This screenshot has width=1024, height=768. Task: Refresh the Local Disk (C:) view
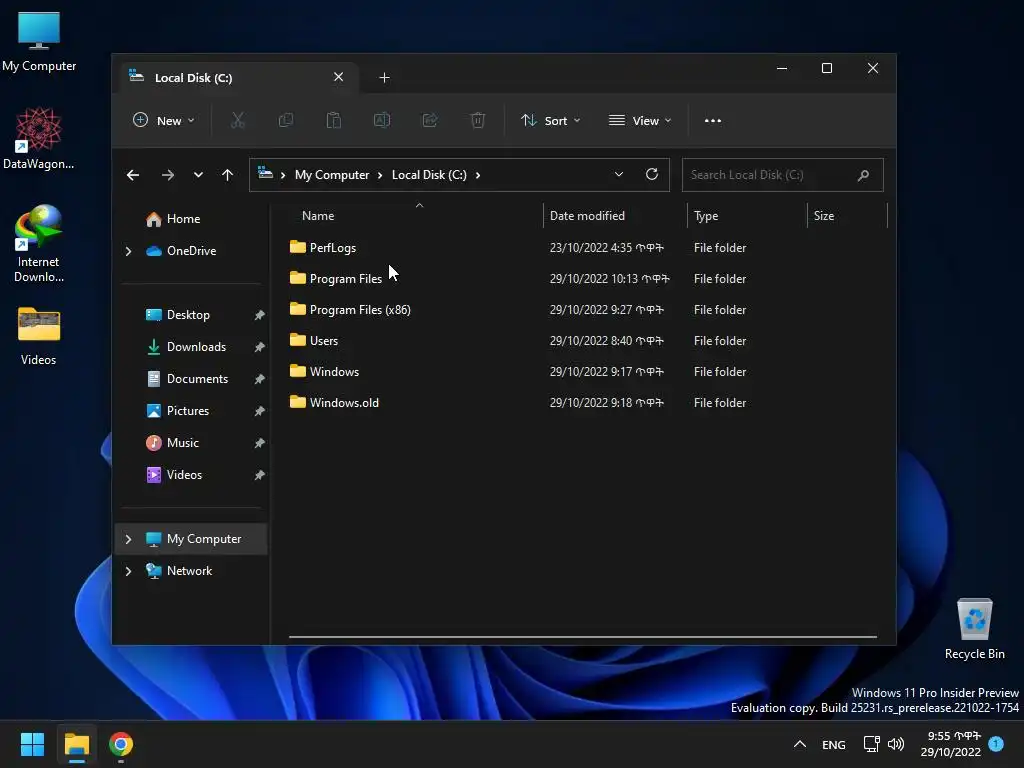(652, 174)
